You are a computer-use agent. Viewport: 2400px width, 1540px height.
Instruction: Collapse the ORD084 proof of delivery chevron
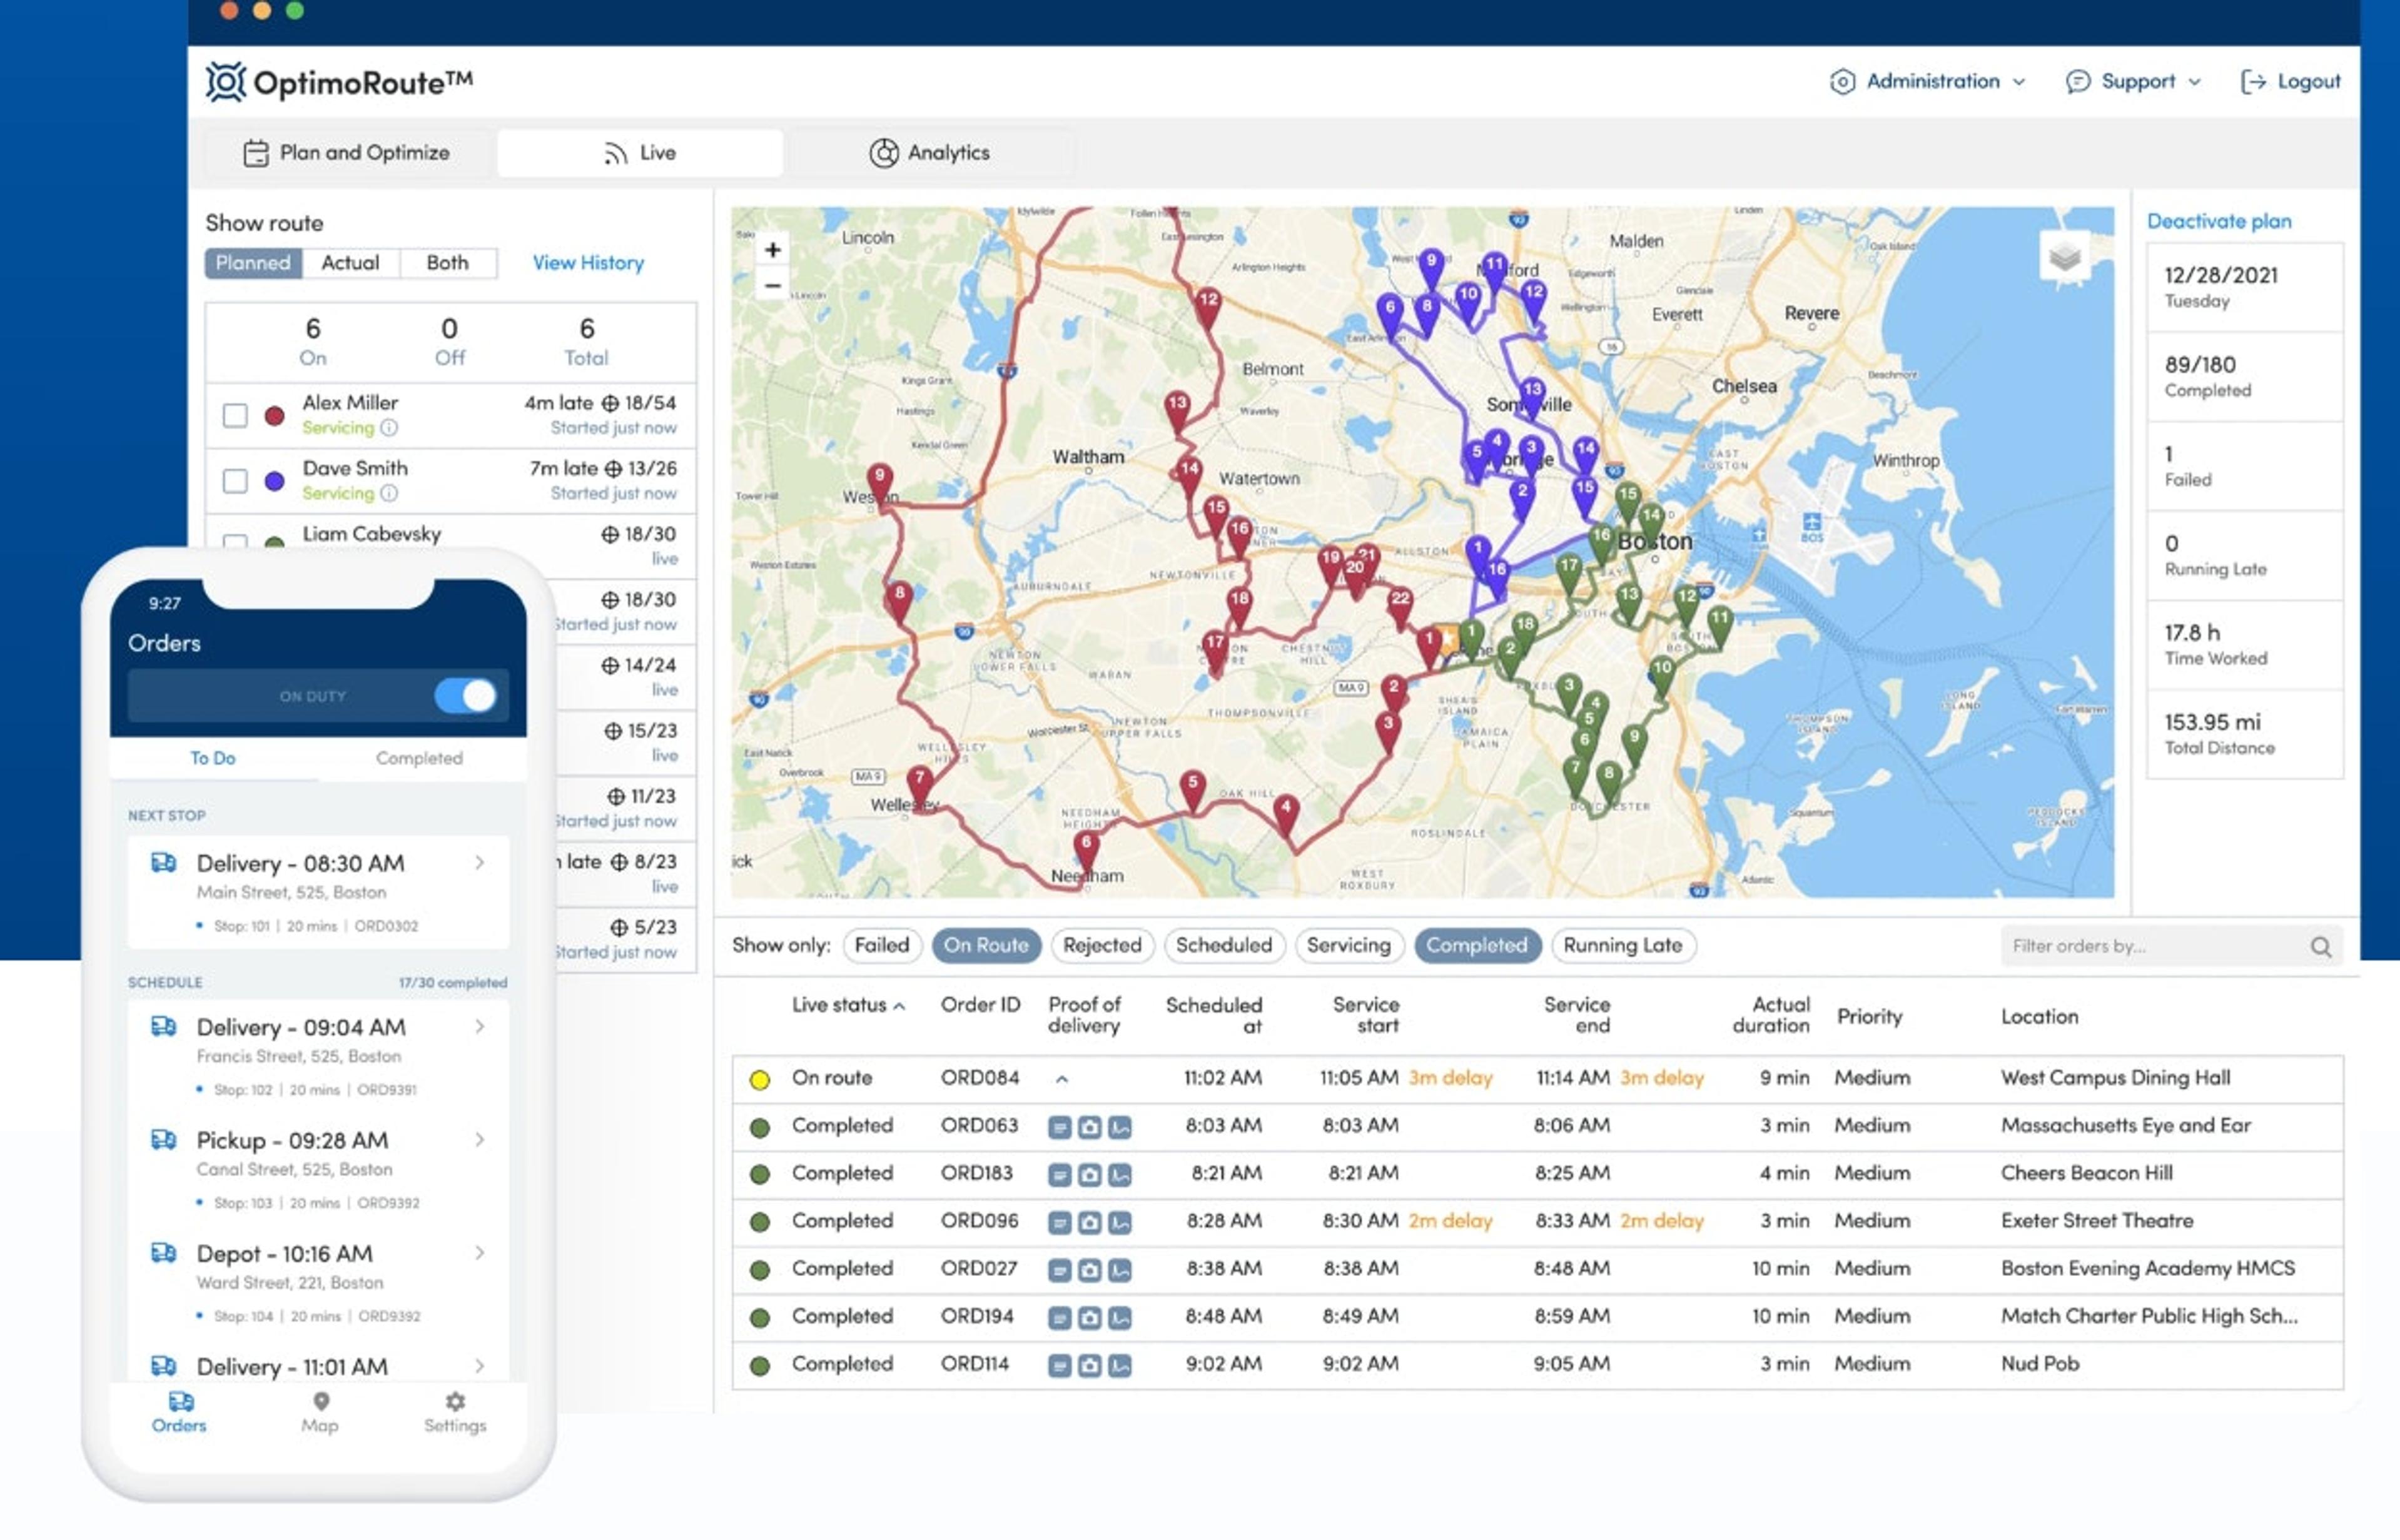click(1062, 1079)
